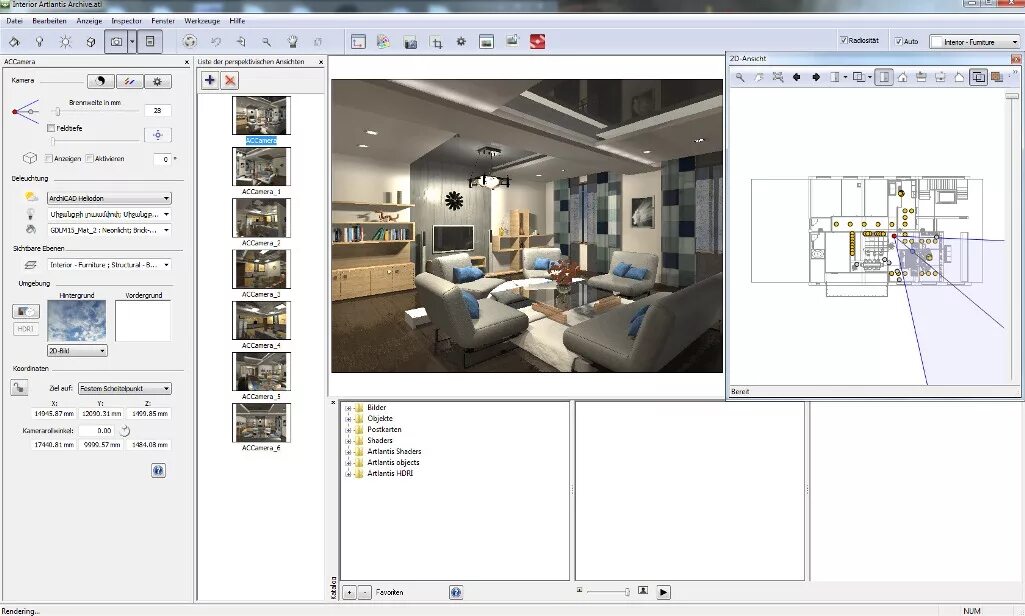
Task: Open the lights bulb inspector
Action: pyautogui.click(x=39, y=42)
